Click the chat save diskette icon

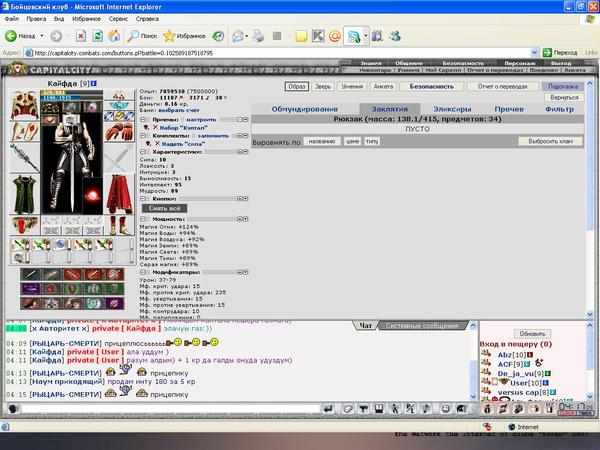coord(379,409)
